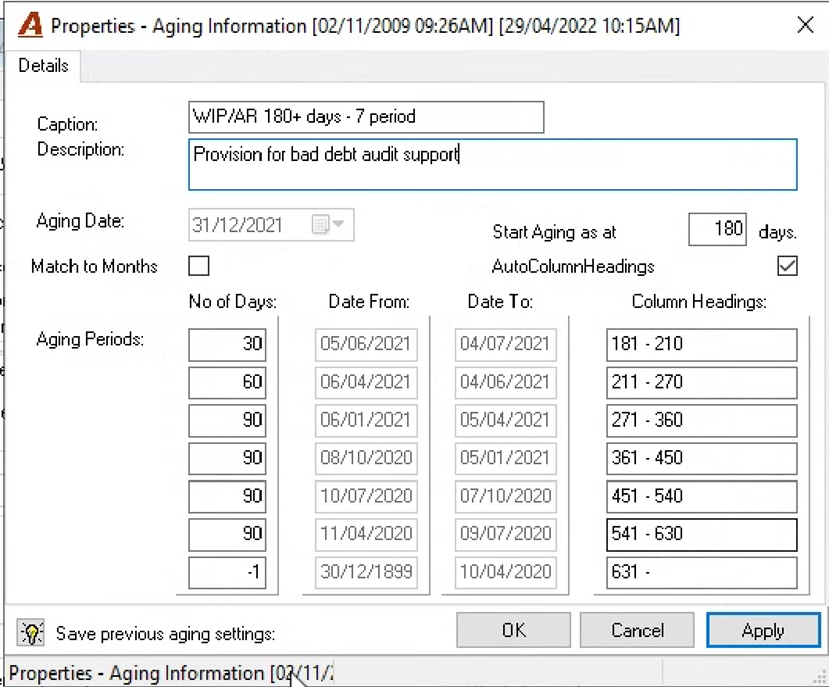Click the 'Save previous aging settings:' label
The height and width of the screenshot is (687, 829).
(165, 634)
